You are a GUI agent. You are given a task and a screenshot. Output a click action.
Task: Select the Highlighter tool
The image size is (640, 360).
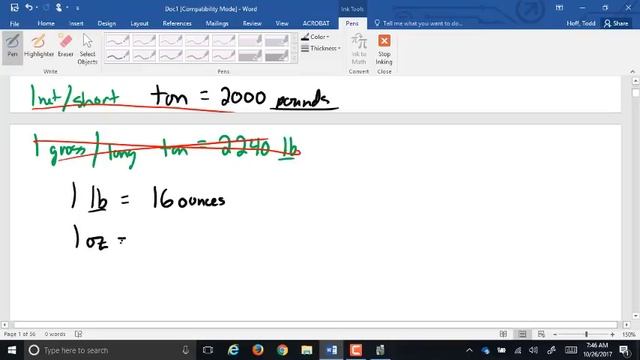pyautogui.click(x=39, y=47)
